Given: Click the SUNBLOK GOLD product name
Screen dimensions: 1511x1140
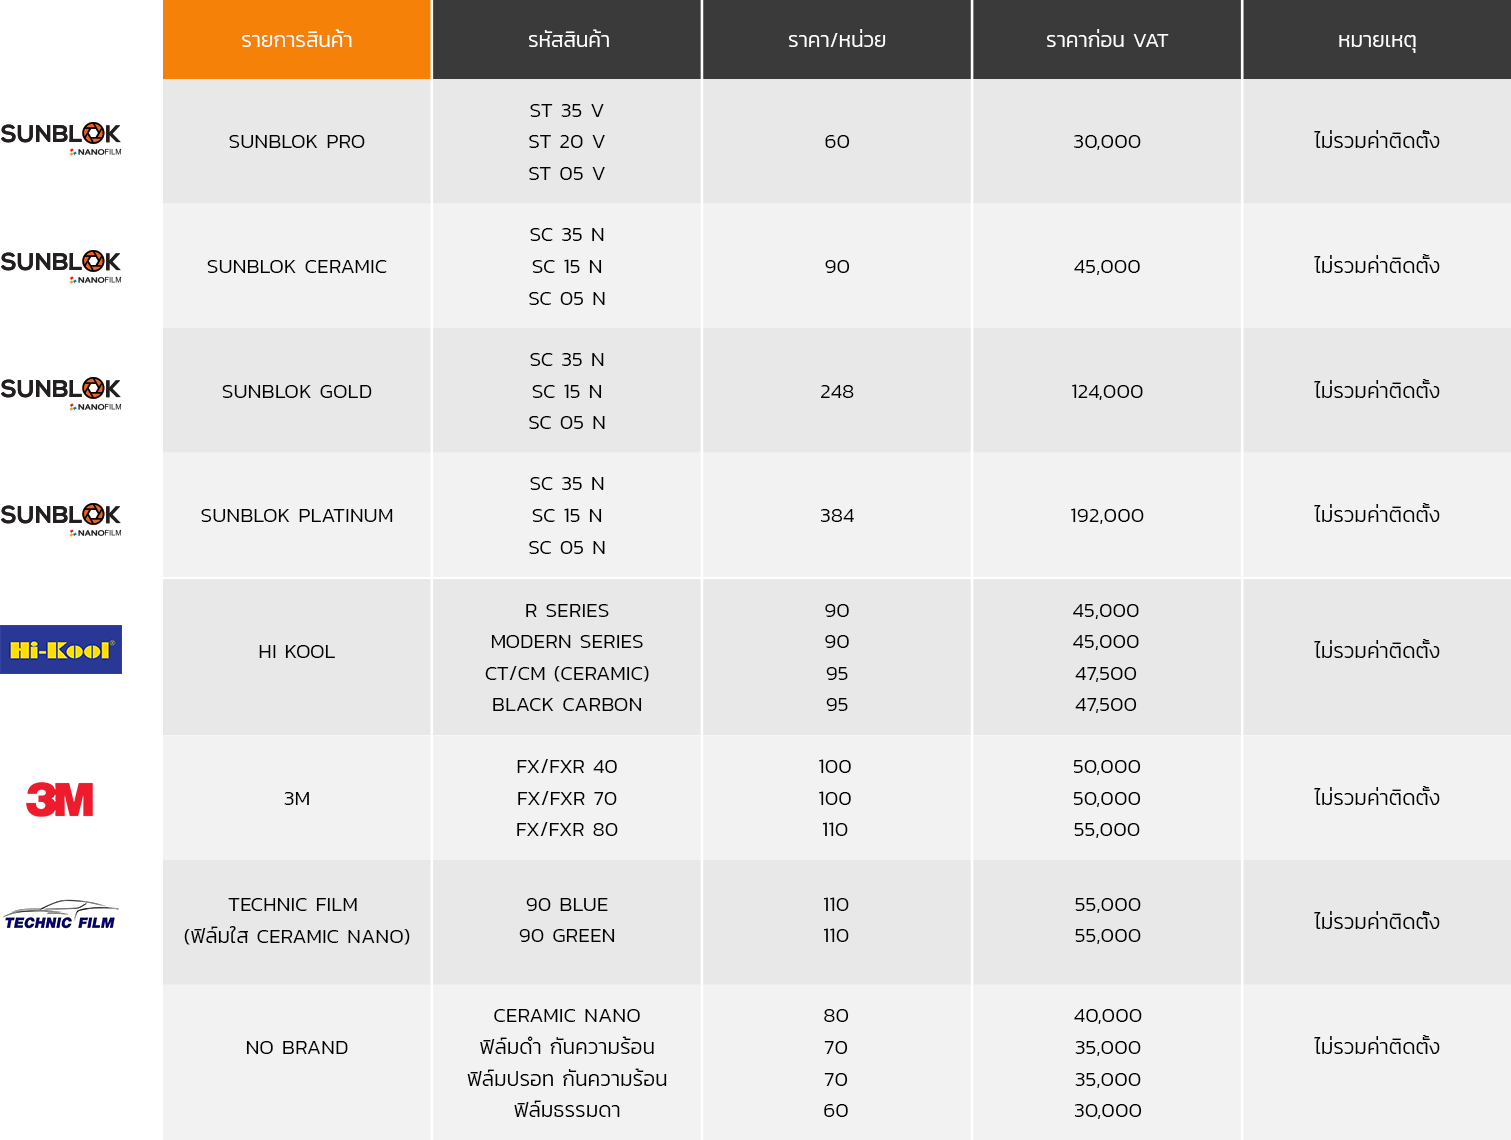Looking at the screenshot, I should [297, 392].
